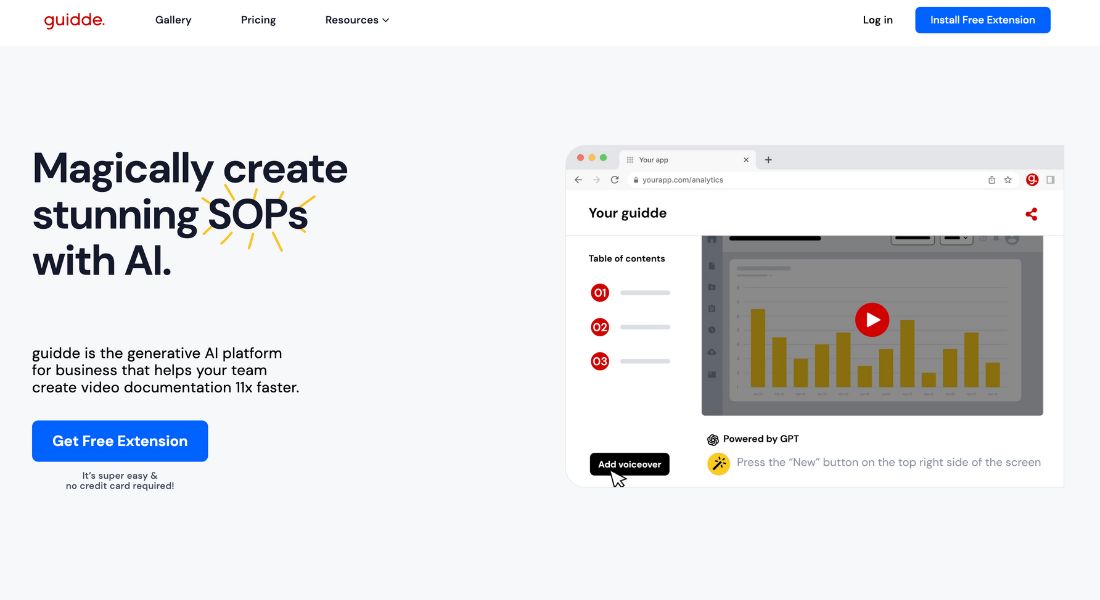Select step 01 in table of contents
Viewport: 1100px width, 600px height.
click(600, 293)
